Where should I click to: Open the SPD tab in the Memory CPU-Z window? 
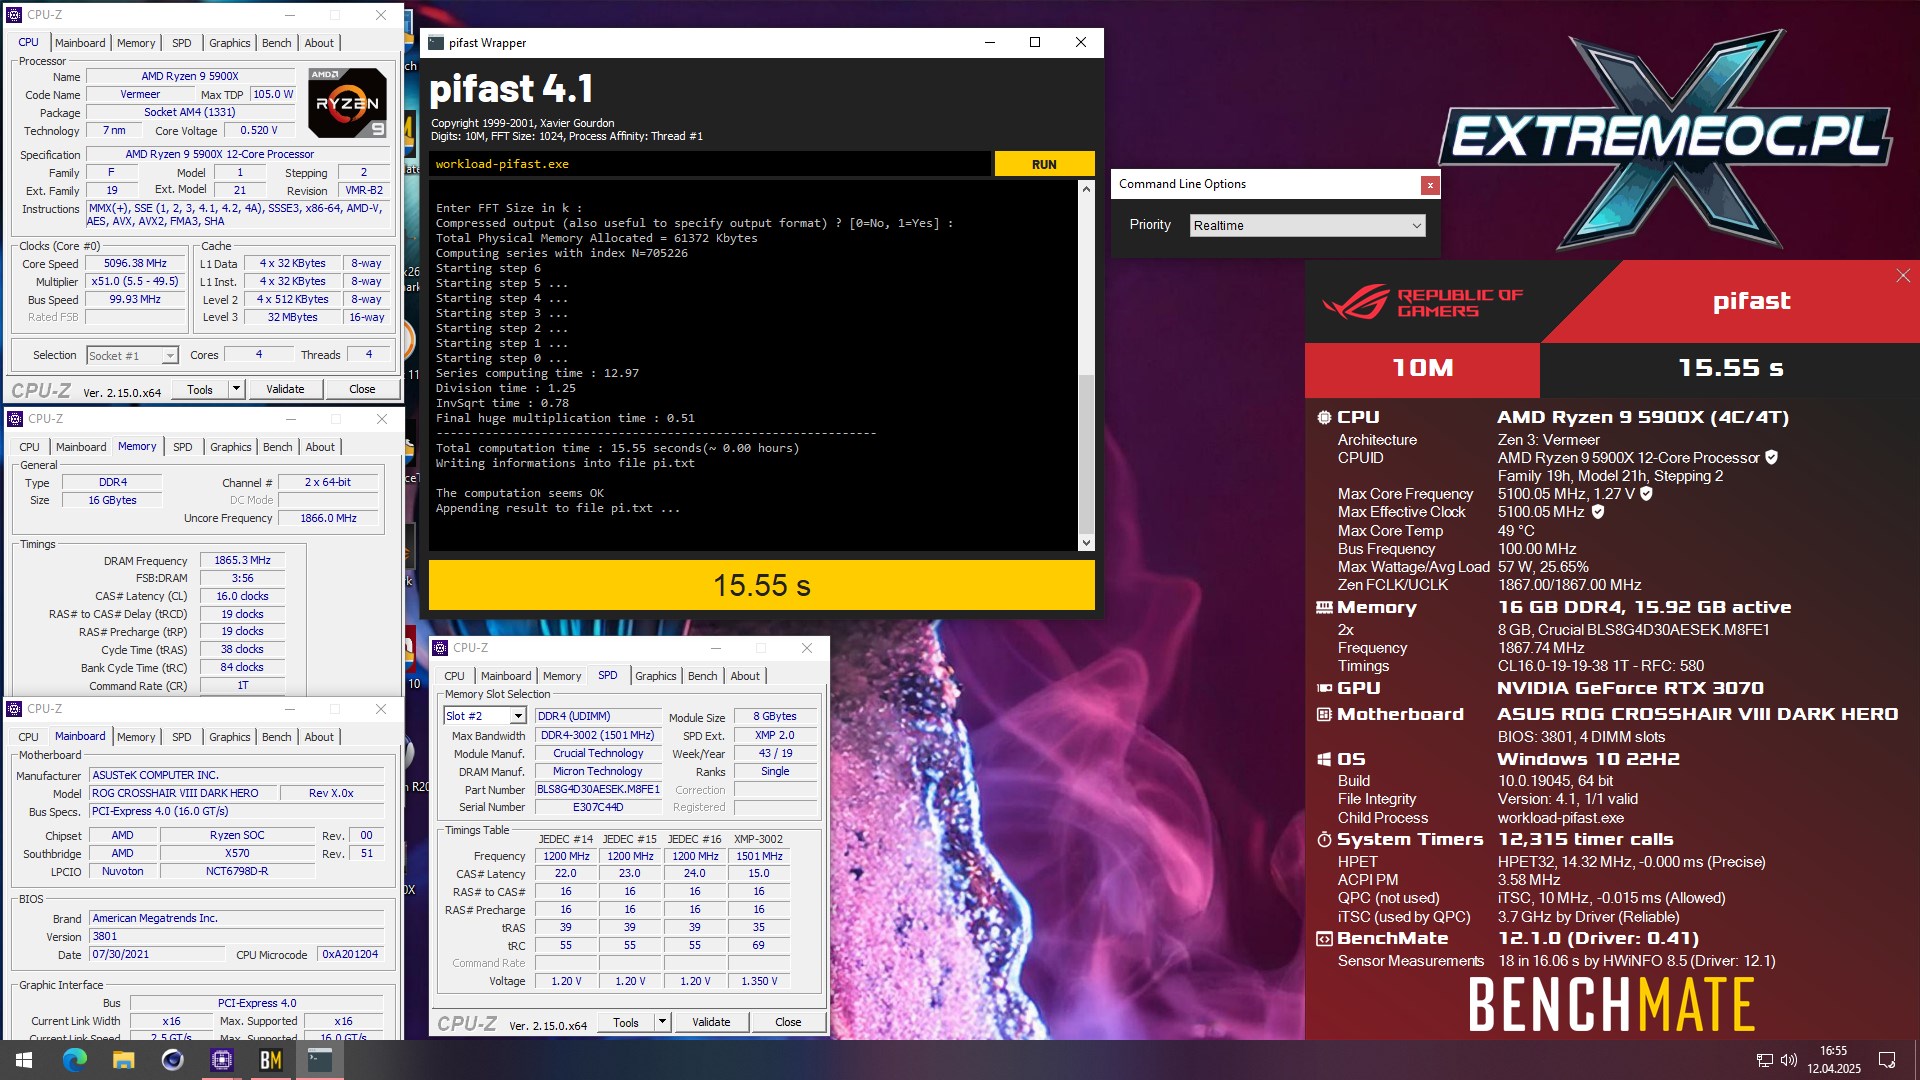(x=183, y=447)
